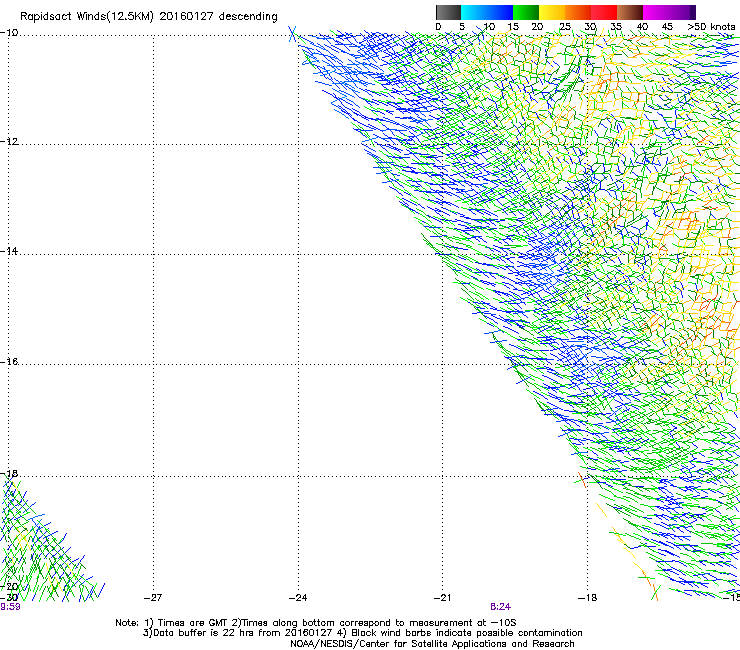Viewport: 740px width, 650px height.
Task: Click the green 15-20 knots legend swatch
Action: pos(526,12)
